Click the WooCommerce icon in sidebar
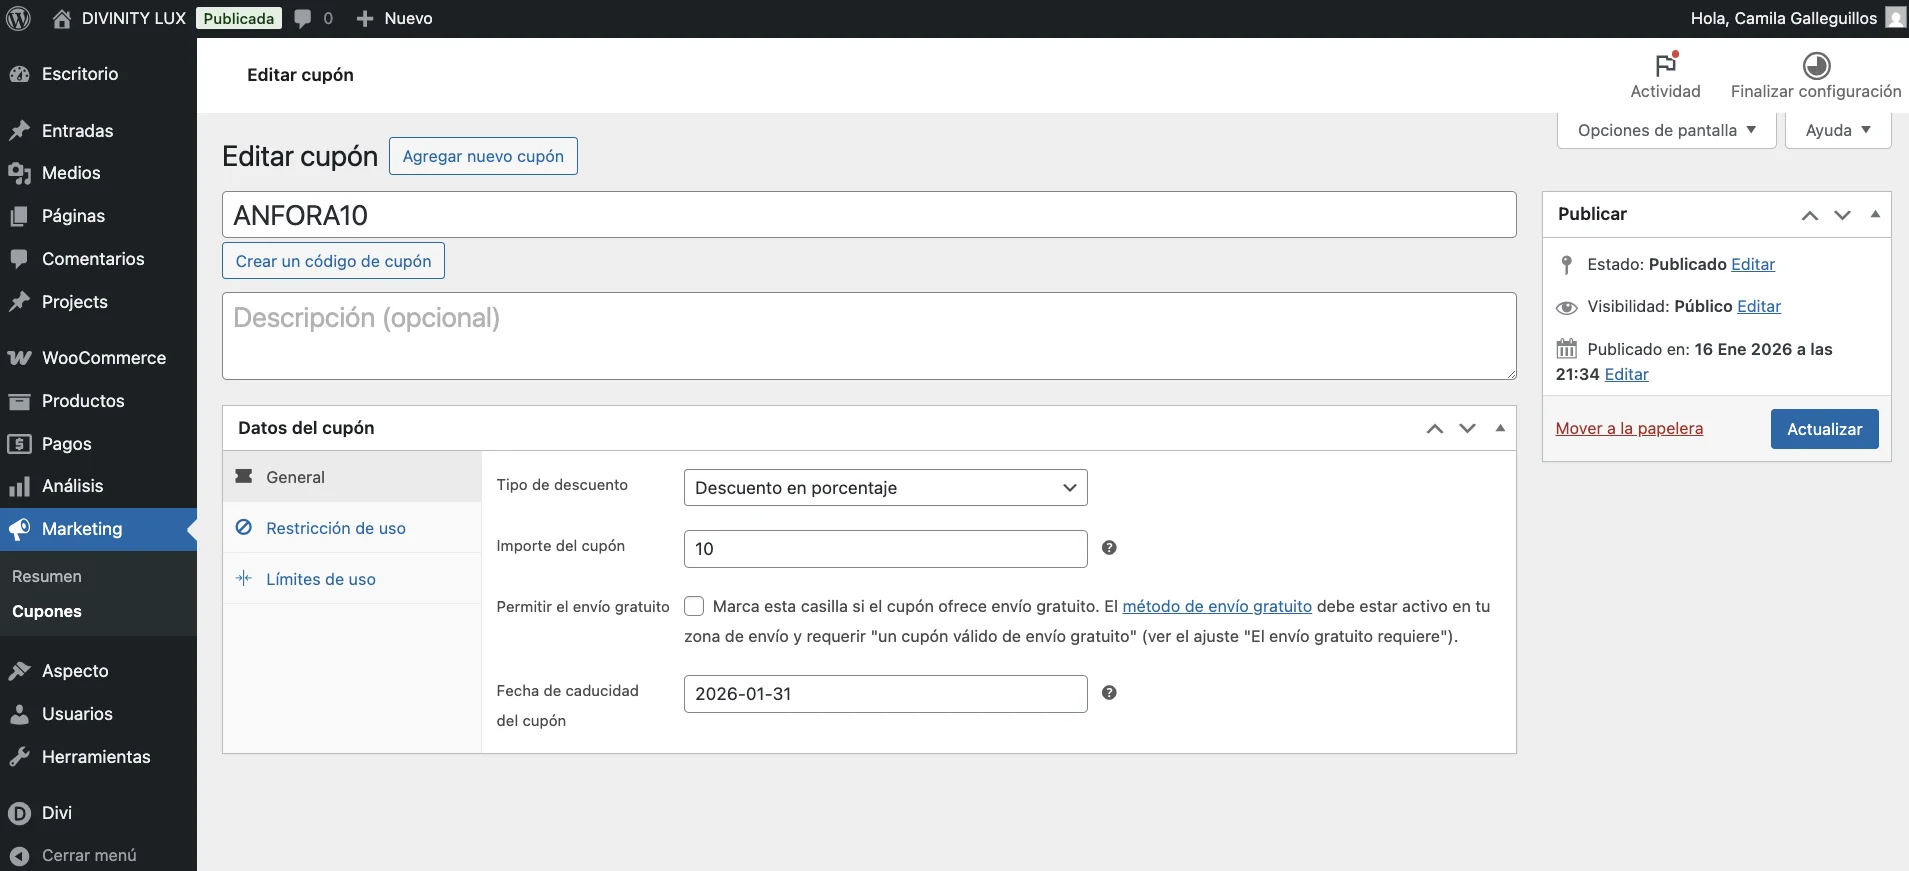This screenshot has width=1909, height=871. [19, 358]
